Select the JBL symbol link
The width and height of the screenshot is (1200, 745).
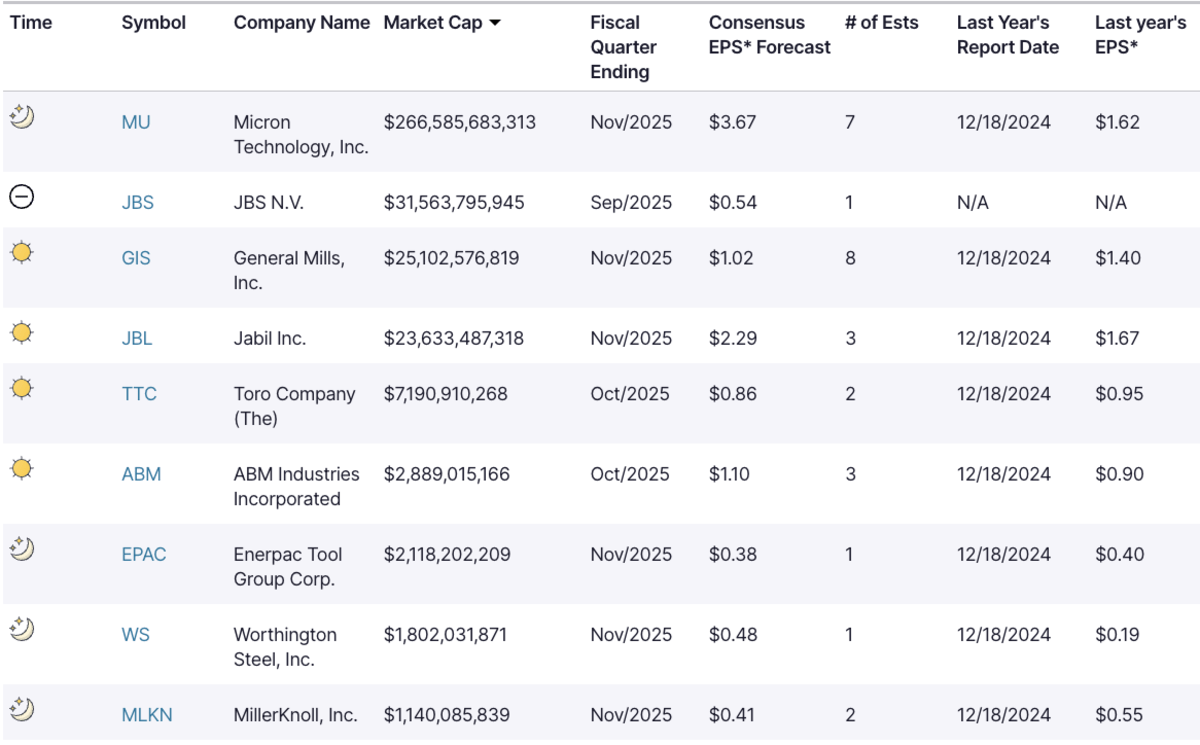coord(137,338)
